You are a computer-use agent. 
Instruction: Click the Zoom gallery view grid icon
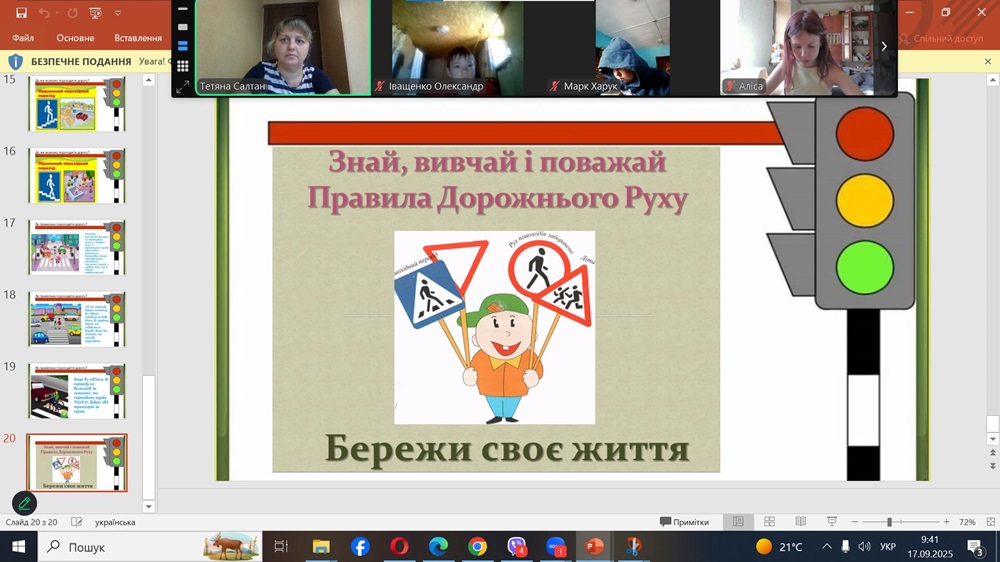pos(182,66)
